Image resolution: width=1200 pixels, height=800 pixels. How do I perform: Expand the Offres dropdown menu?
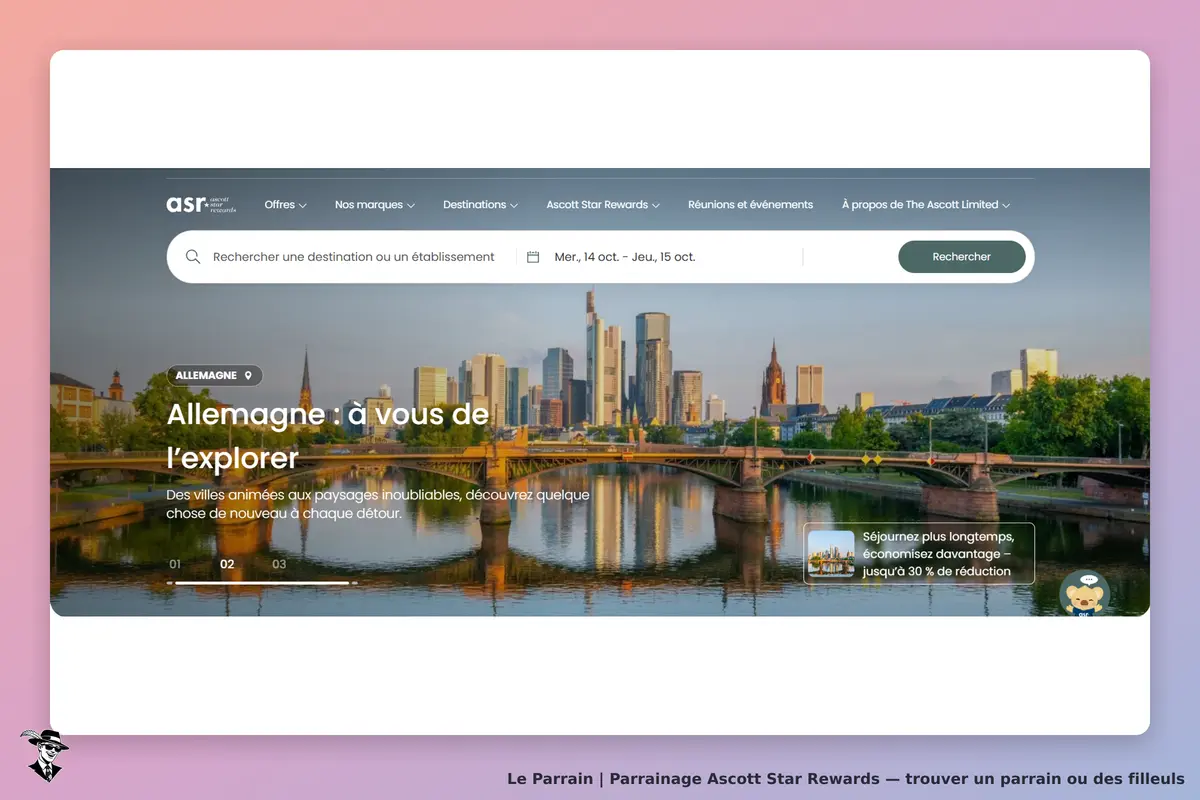285,205
